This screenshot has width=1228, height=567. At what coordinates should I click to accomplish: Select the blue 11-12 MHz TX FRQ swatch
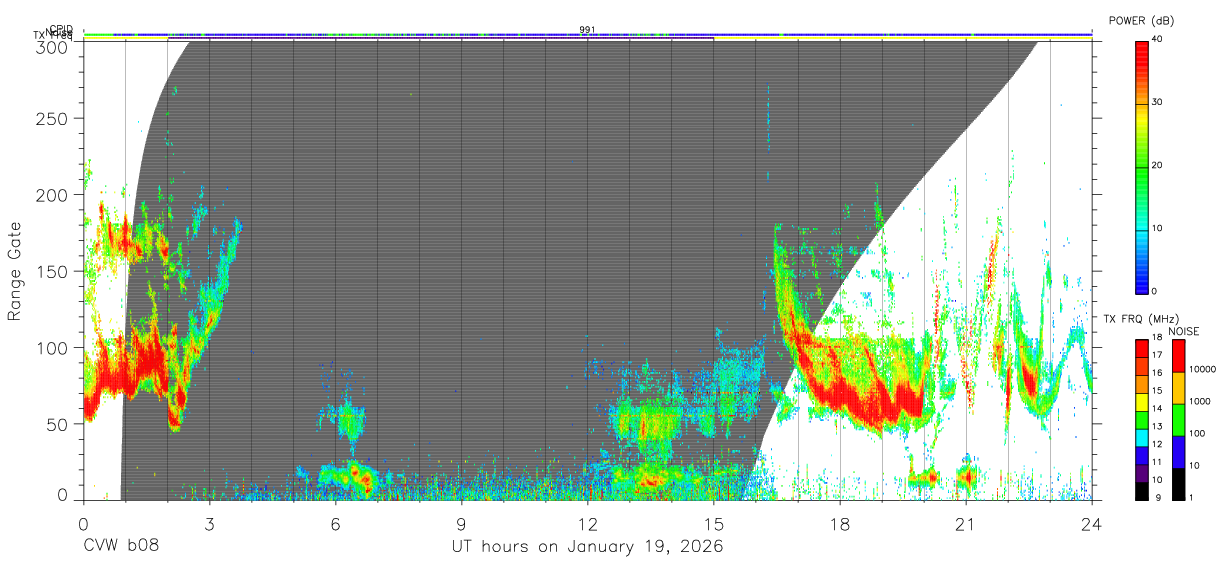[x=1143, y=454]
